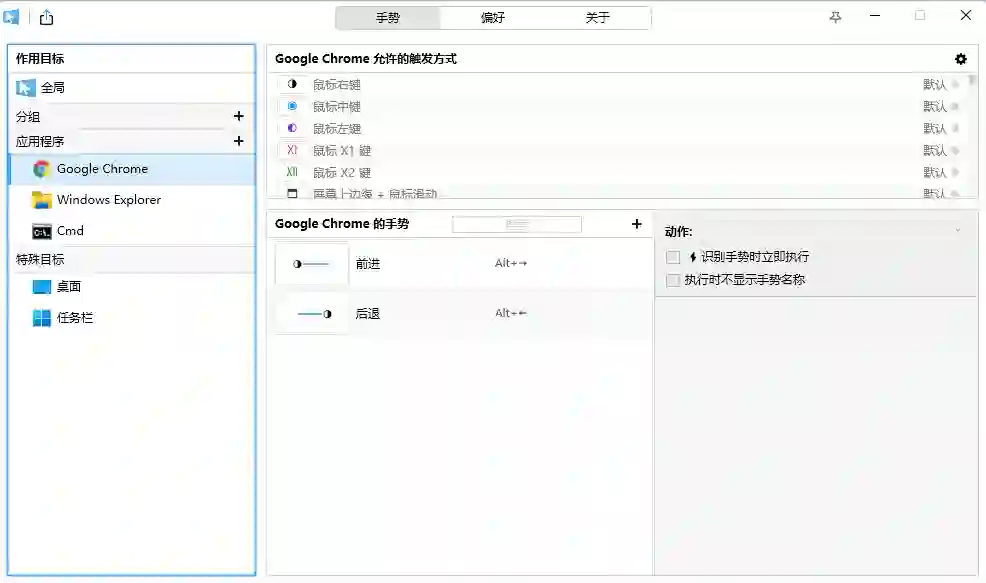Select 全局 target
Screen dimensions: 986x583
click(132, 88)
